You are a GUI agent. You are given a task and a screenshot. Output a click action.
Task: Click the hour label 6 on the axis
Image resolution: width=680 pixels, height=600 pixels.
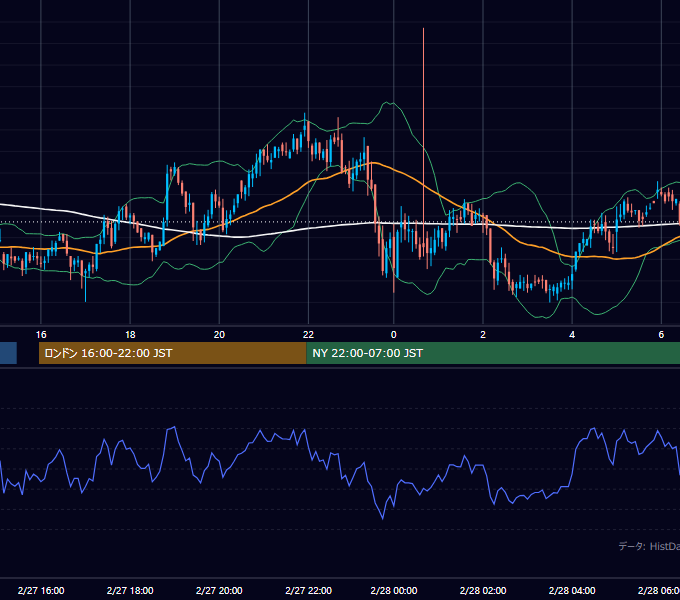[x=661, y=335]
